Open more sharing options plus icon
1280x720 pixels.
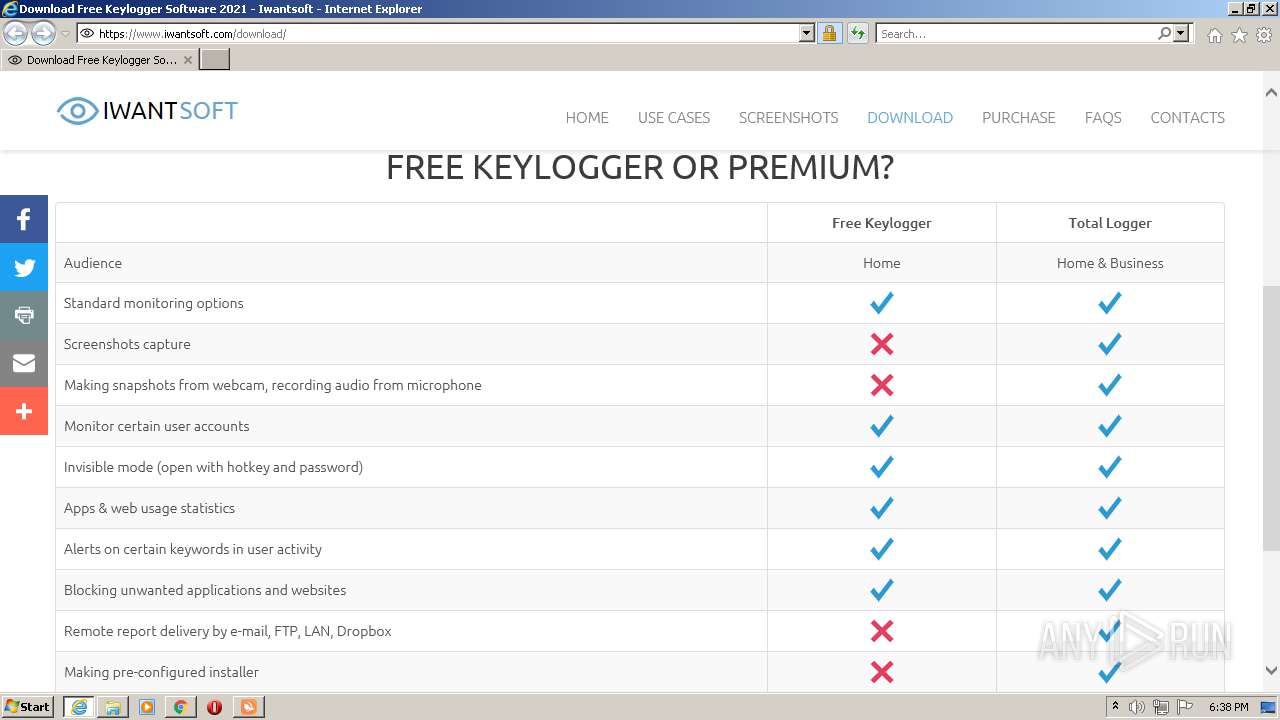(24, 411)
